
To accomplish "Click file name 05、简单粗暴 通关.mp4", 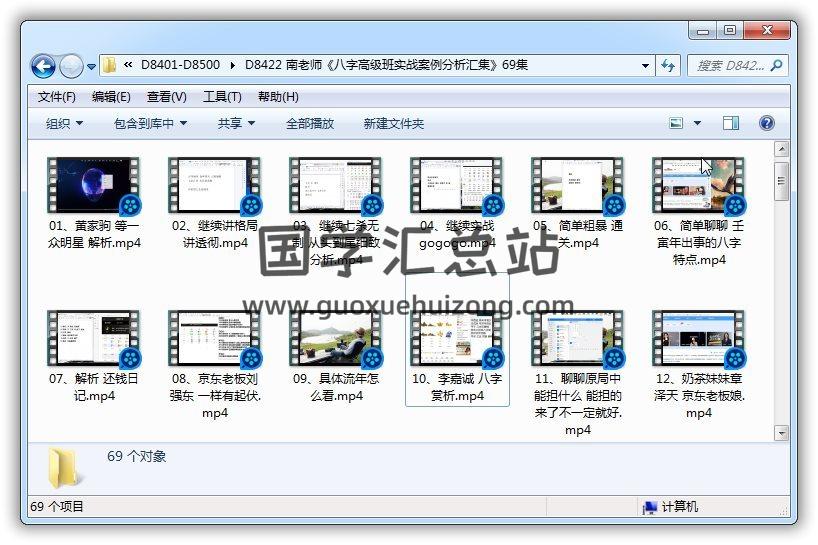I will [x=578, y=234].
